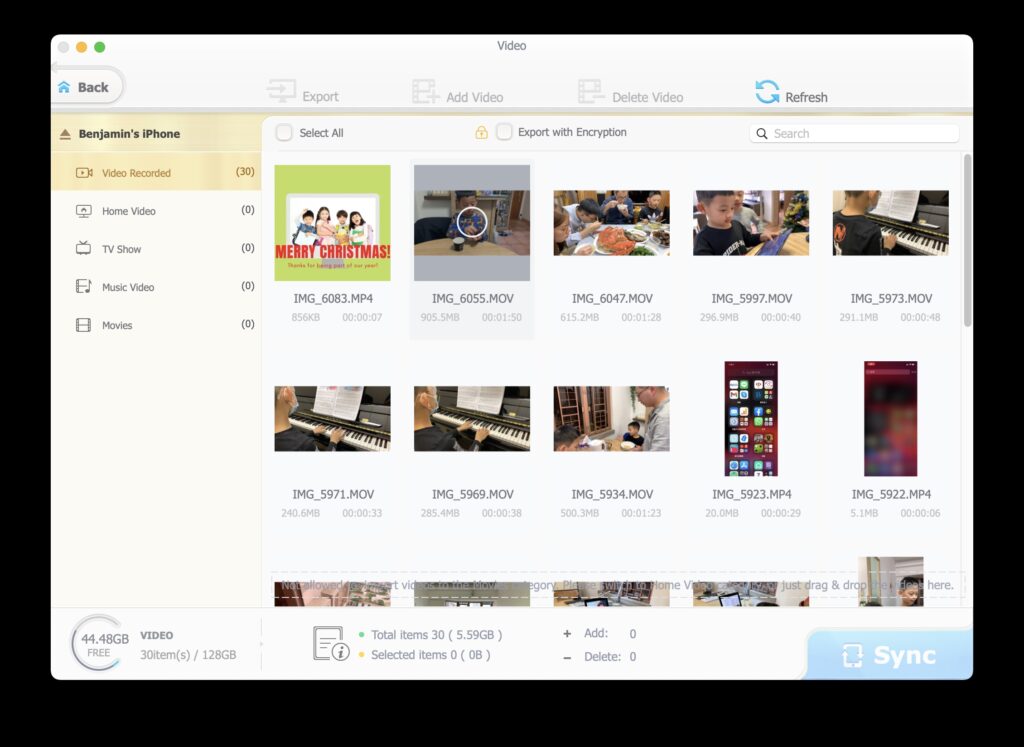The image size is (1024, 747).
Task: Eject Benjamin's iPhone using eject icon
Action: point(66,134)
